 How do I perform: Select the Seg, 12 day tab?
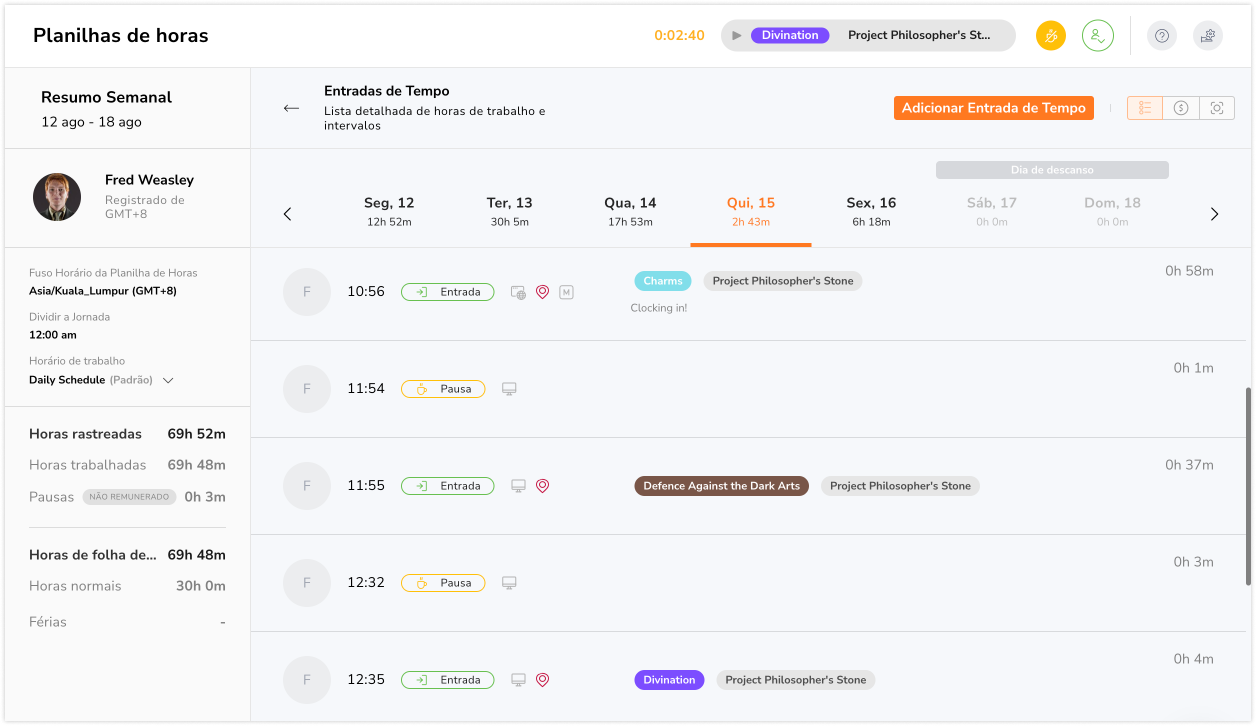(x=389, y=211)
